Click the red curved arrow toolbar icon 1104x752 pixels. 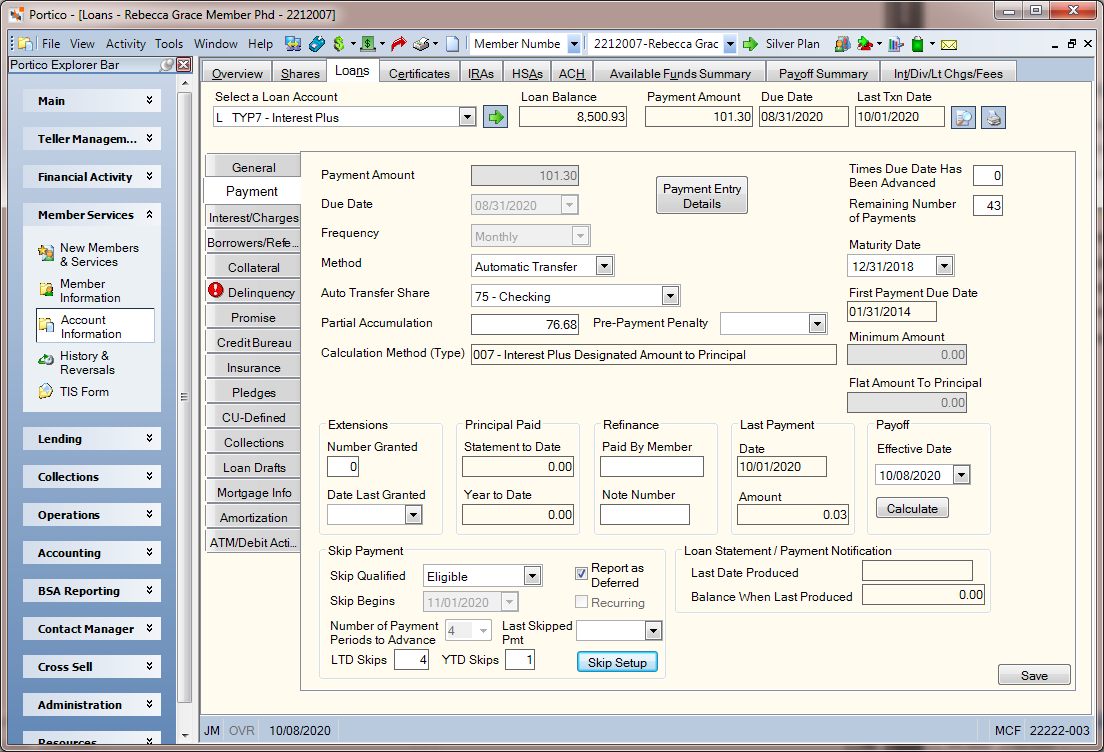[x=399, y=44]
